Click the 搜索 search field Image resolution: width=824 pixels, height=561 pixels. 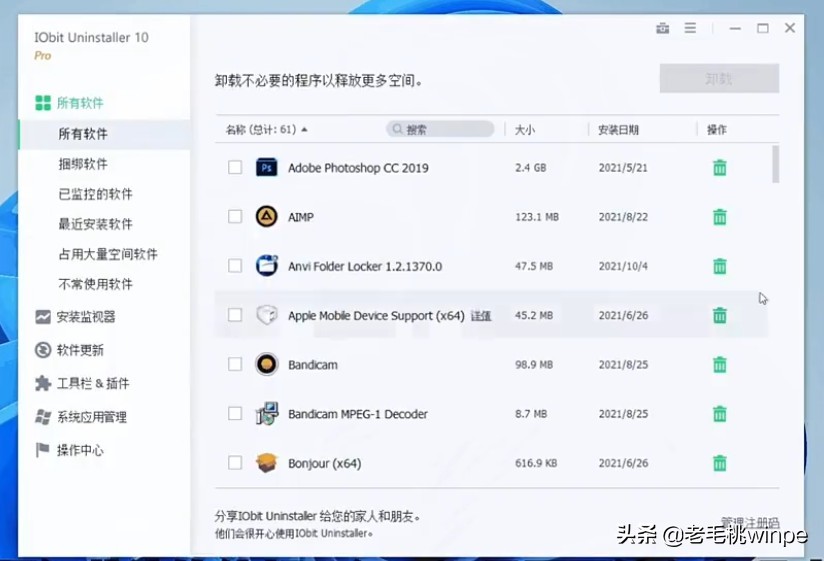[x=440, y=129]
